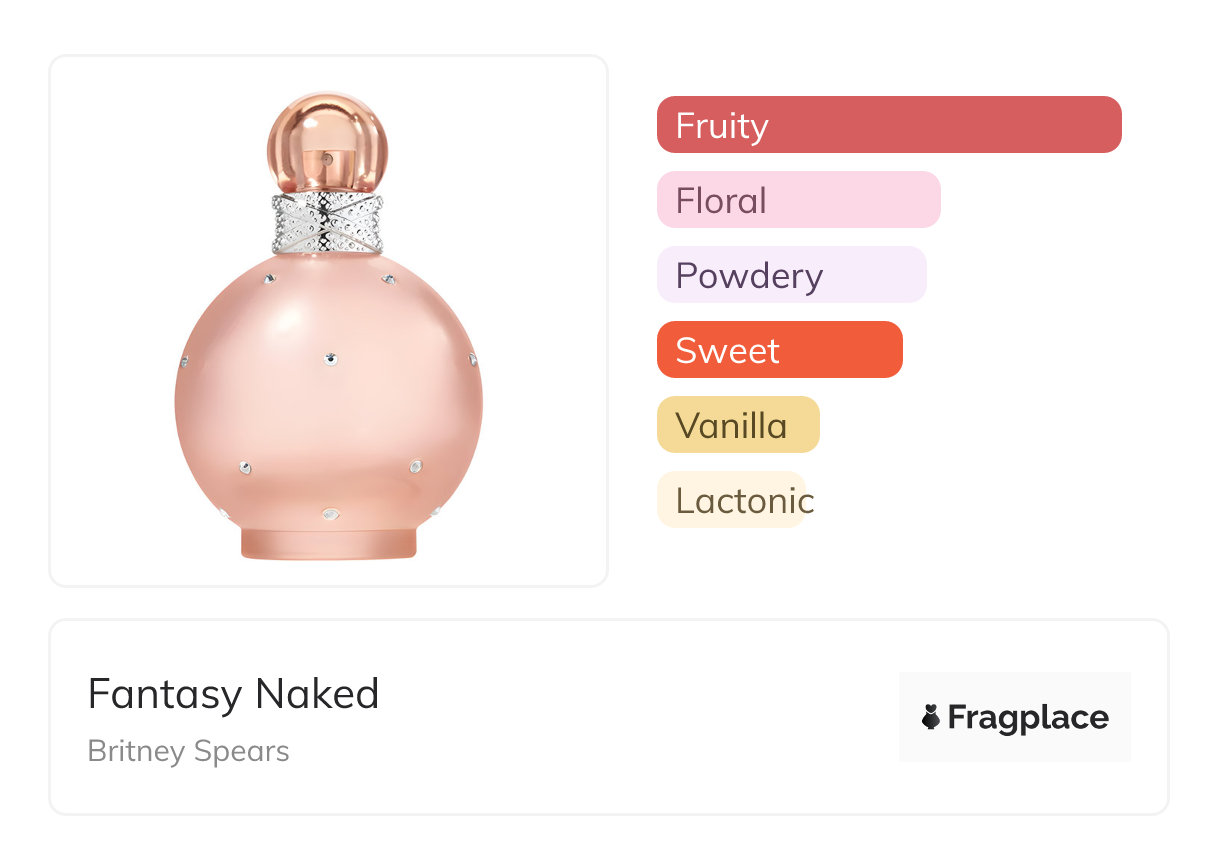Click the center rhinestone on the bottle
1218x864 pixels.
(x=331, y=358)
